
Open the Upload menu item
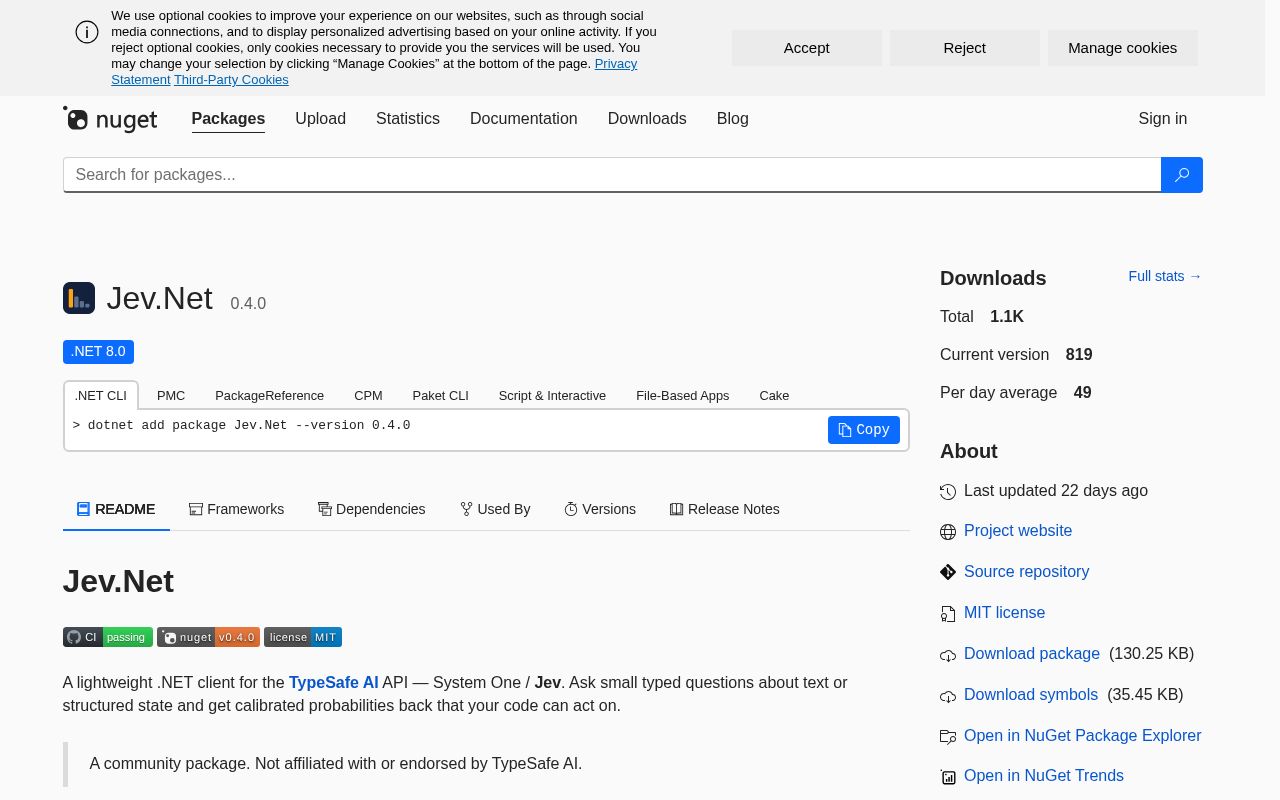pyautogui.click(x=320, y=119)
